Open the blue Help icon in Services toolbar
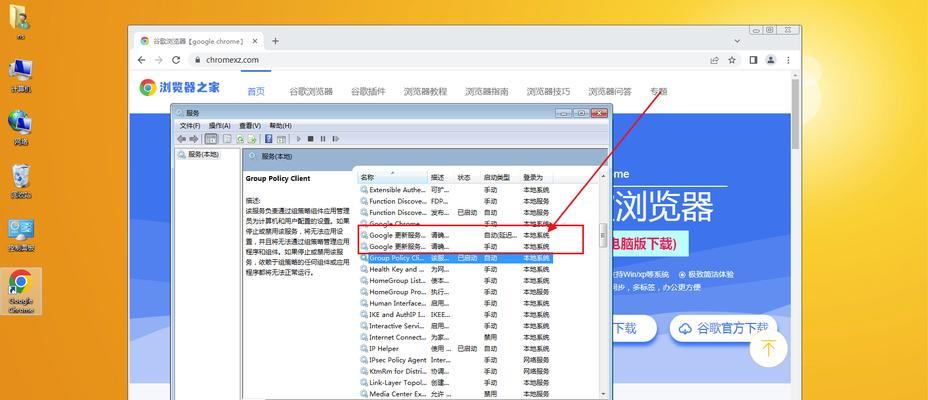Image resolution: width=928 pixels, height=400 pixels. click(269, 139)
